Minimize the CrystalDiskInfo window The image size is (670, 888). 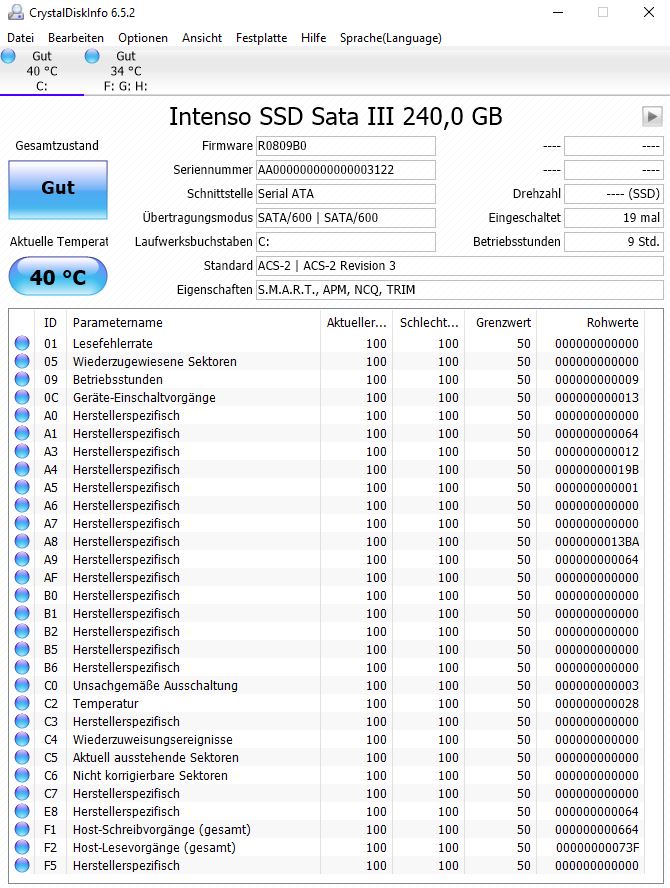click(558, 12)
